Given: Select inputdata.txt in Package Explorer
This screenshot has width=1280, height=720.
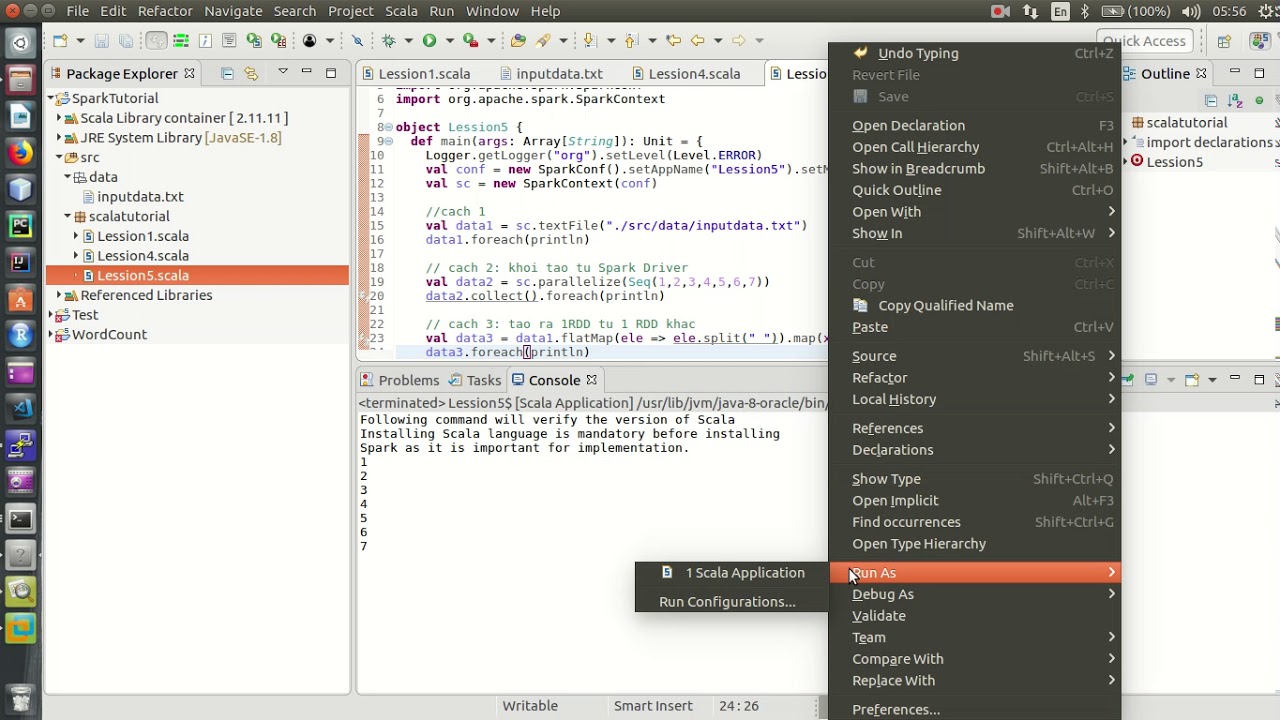Looking at the screenshot, I should pyautogui.click(x=140, y=197).
